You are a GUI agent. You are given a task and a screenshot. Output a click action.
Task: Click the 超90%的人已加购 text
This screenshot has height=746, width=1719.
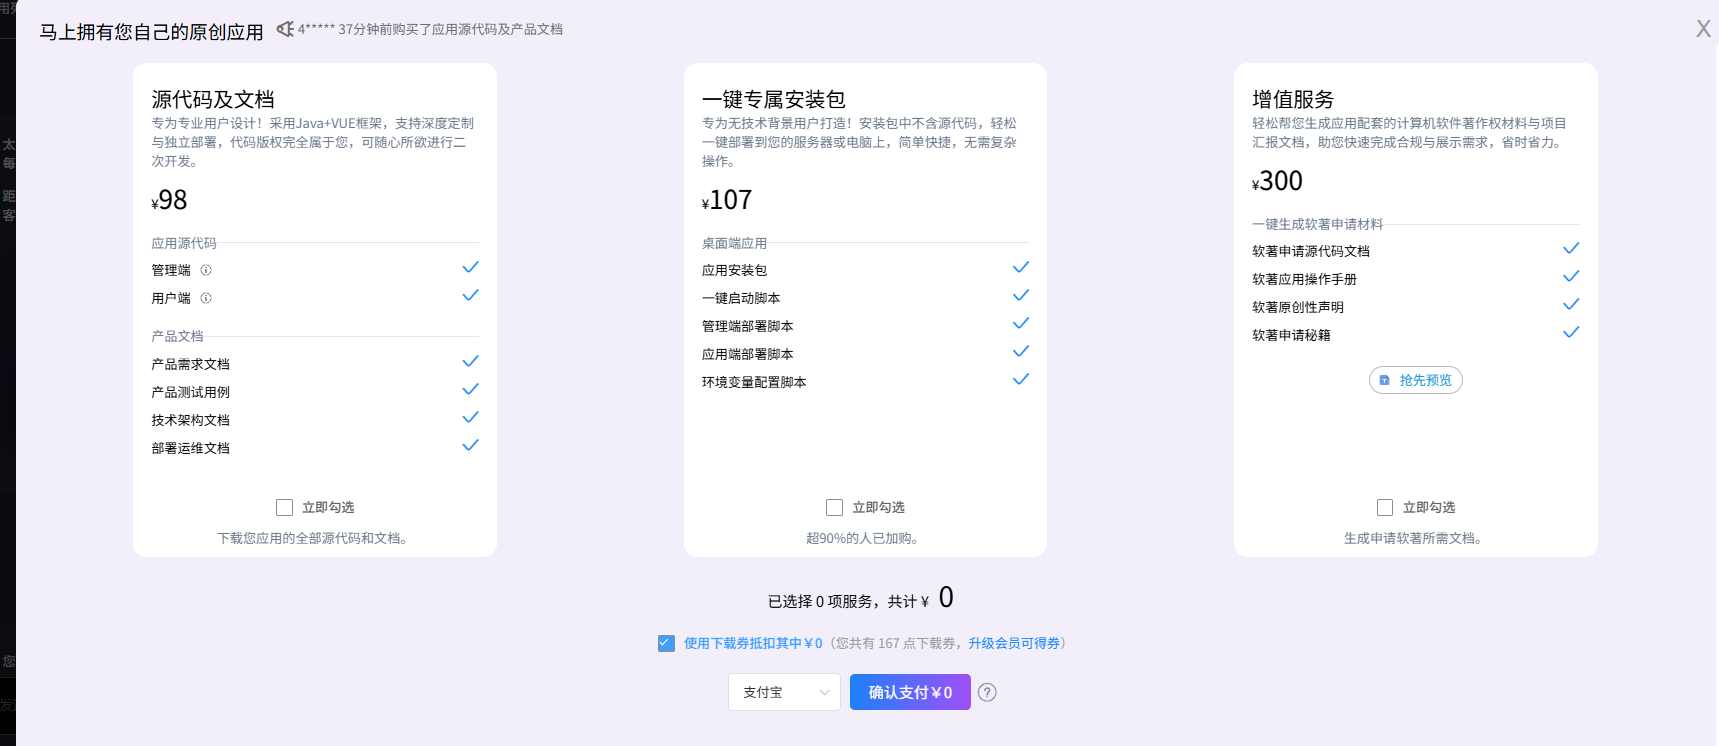[x=865, y=538]
